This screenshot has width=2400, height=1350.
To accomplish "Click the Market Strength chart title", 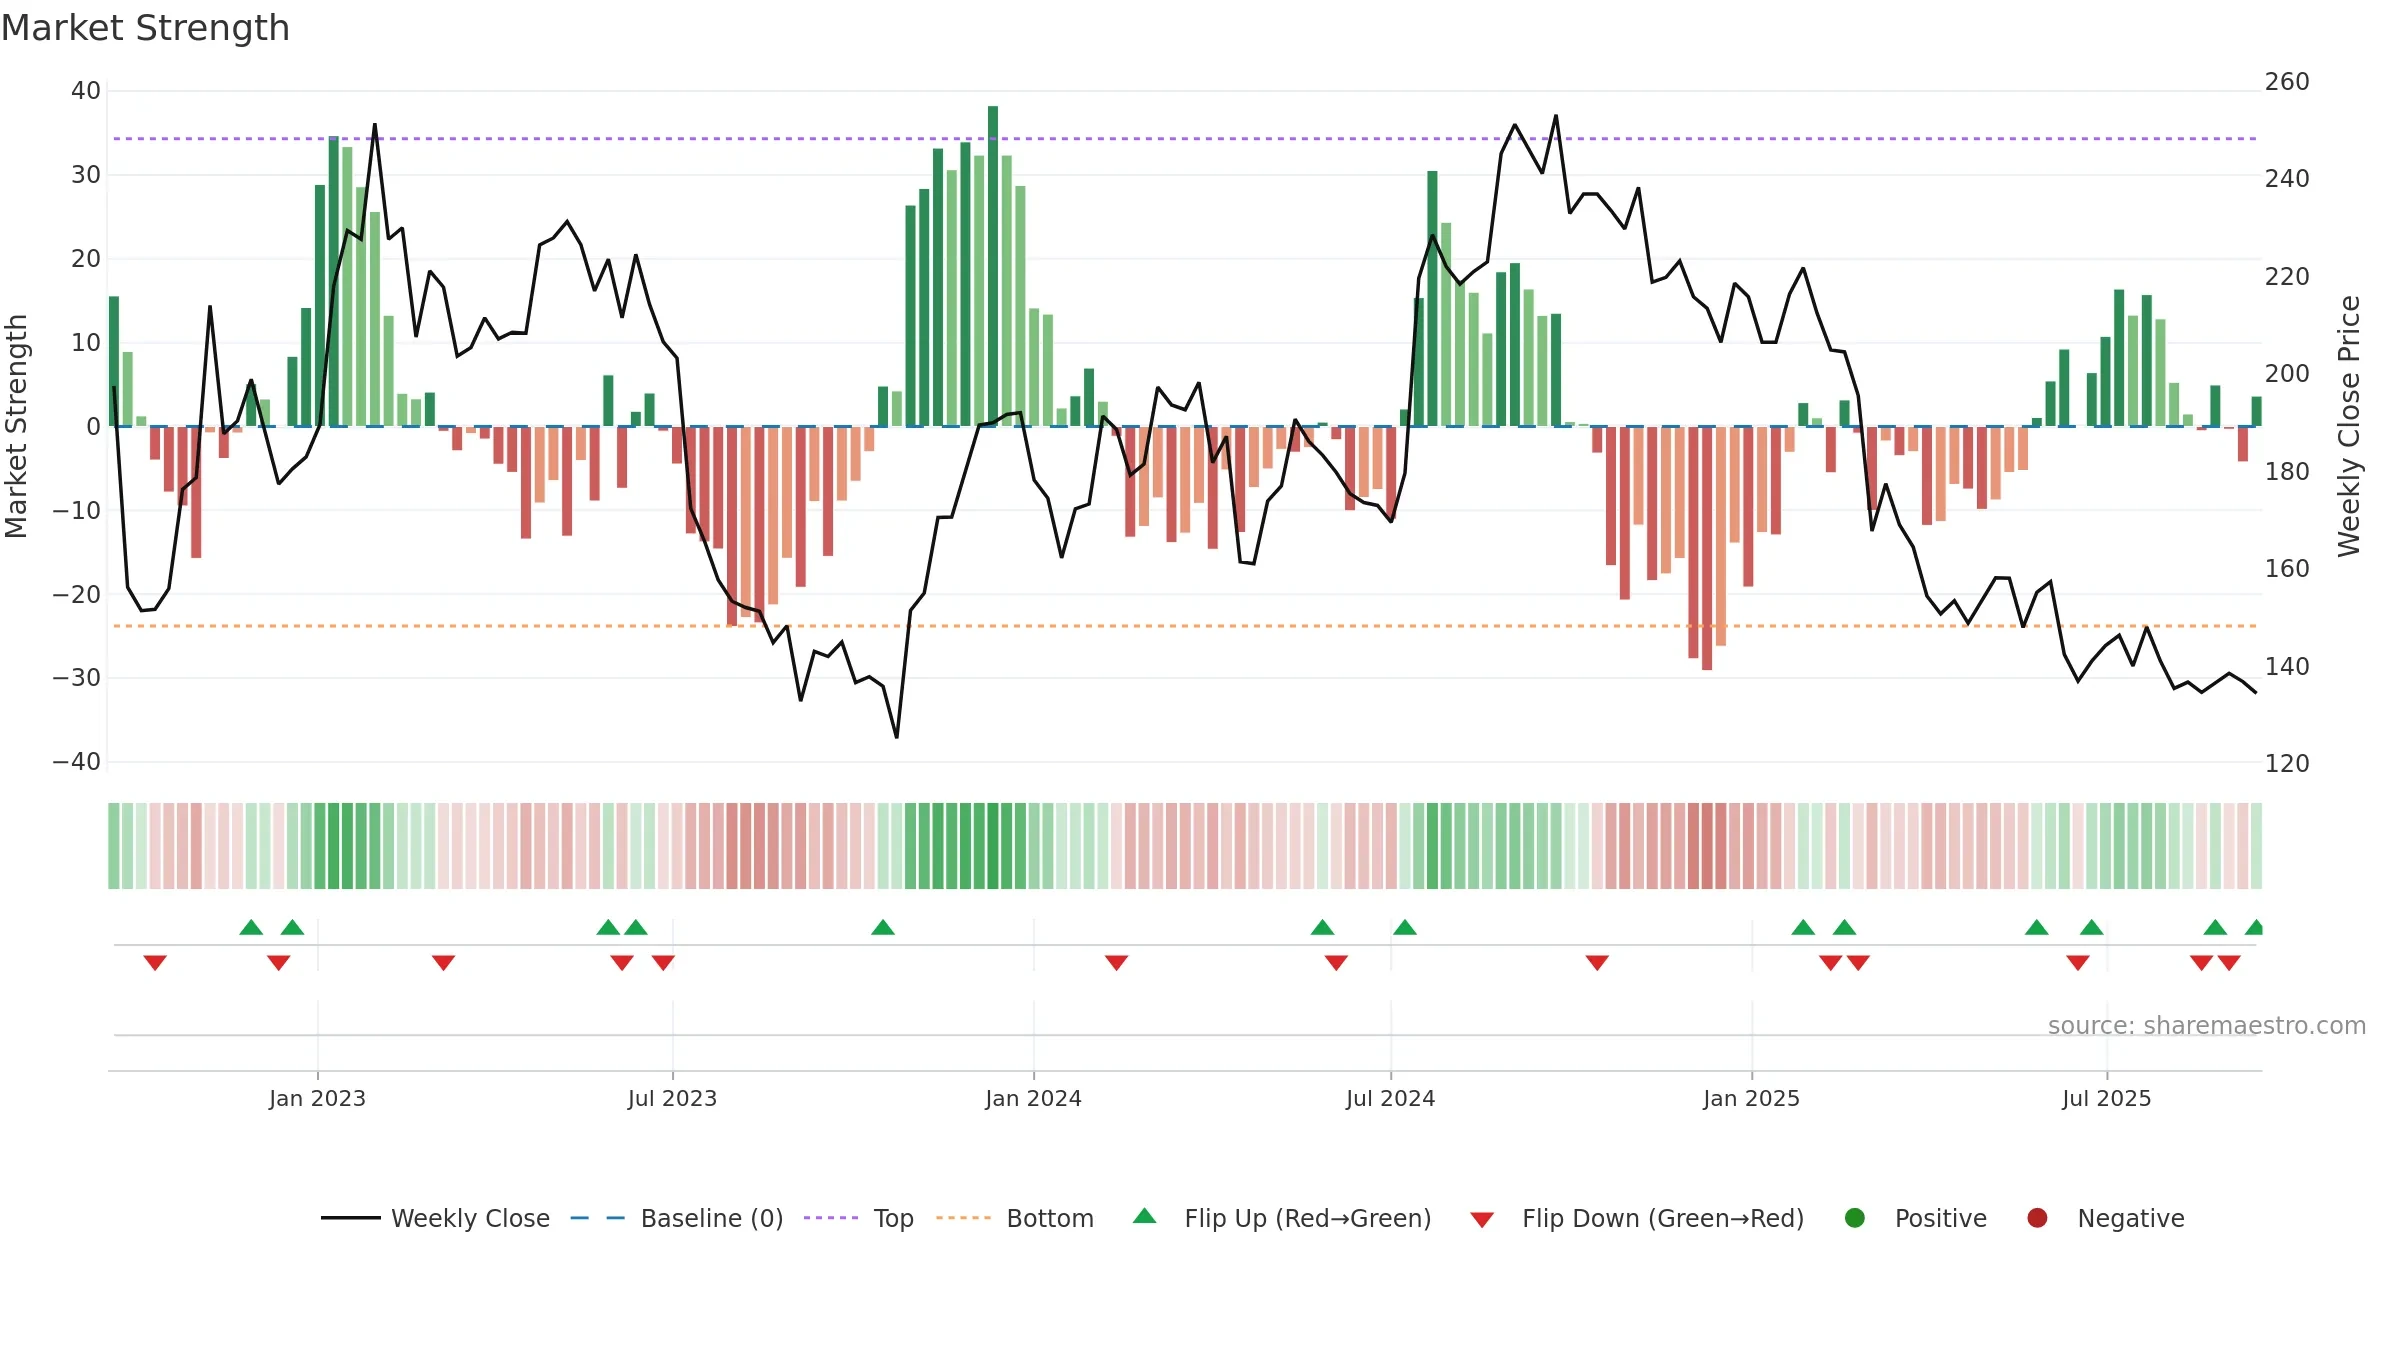I will [x=145, y=28].
